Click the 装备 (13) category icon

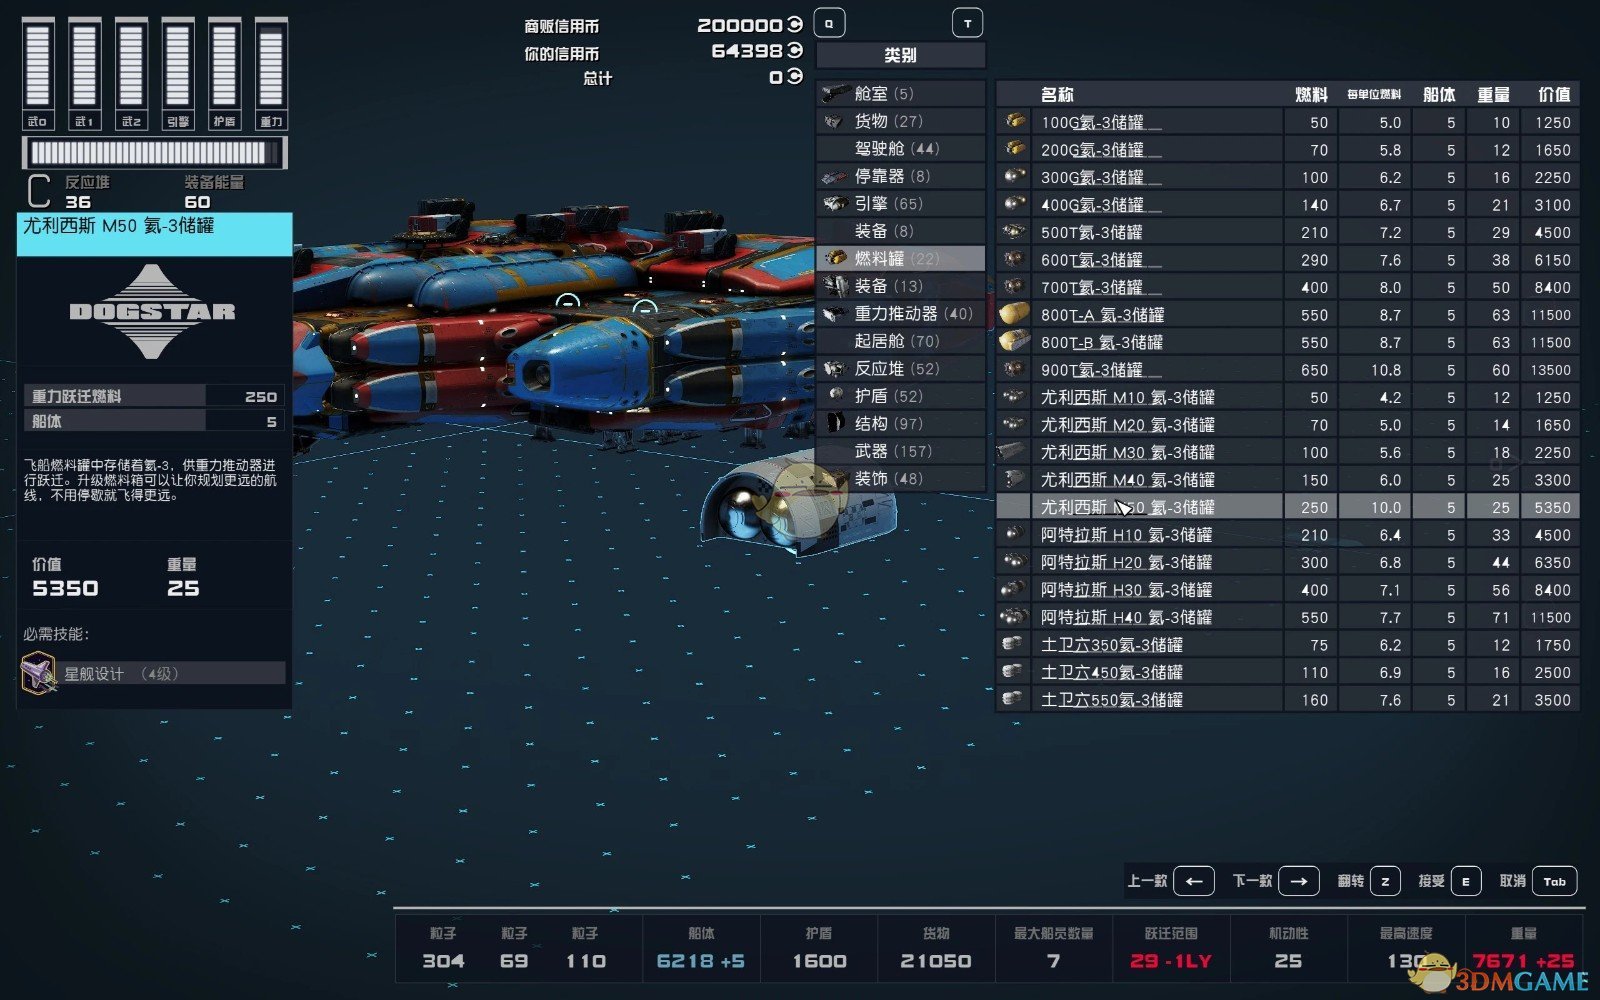pyautogui.click(x=835, y=286)
